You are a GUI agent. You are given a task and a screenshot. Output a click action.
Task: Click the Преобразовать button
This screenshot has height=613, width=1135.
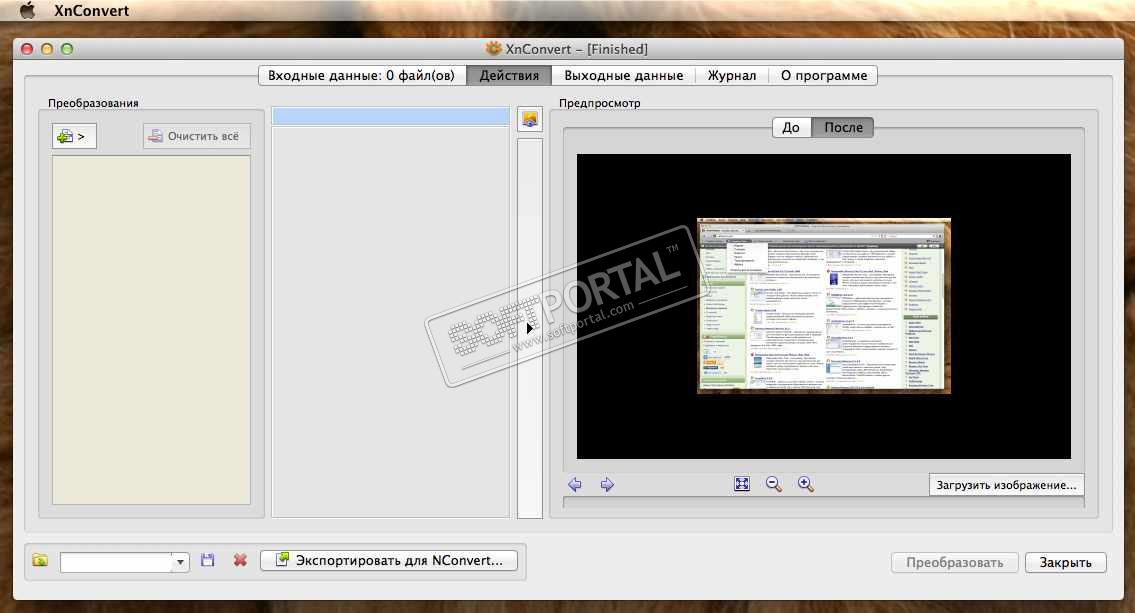pyautogui.click(x=955, y=562)
